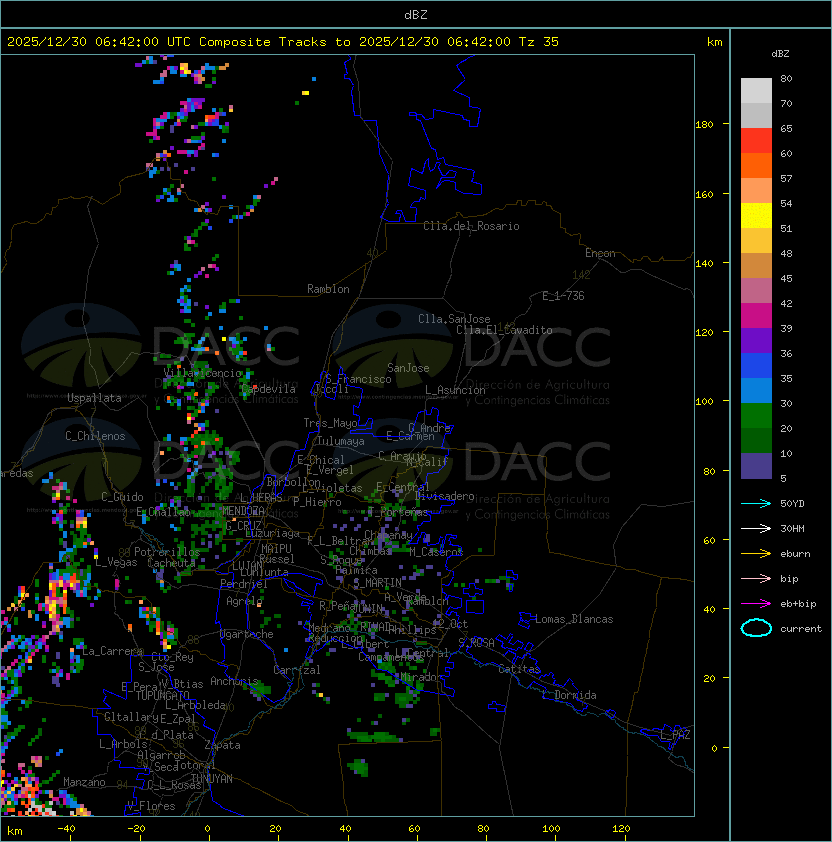This screenshot has height=842, width=832.
Task: Click the 'Potrerillos' map label
Action: point(167,552)
